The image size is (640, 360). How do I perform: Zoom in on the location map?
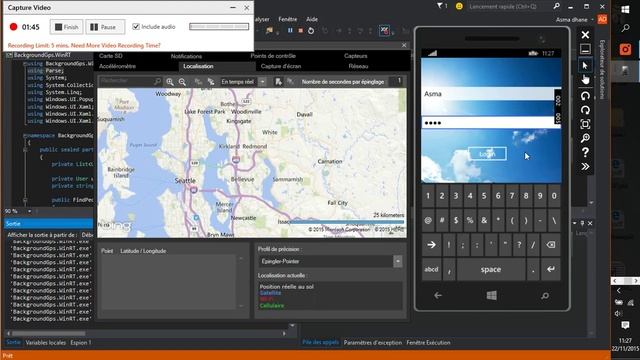click(x=170, y=82)
